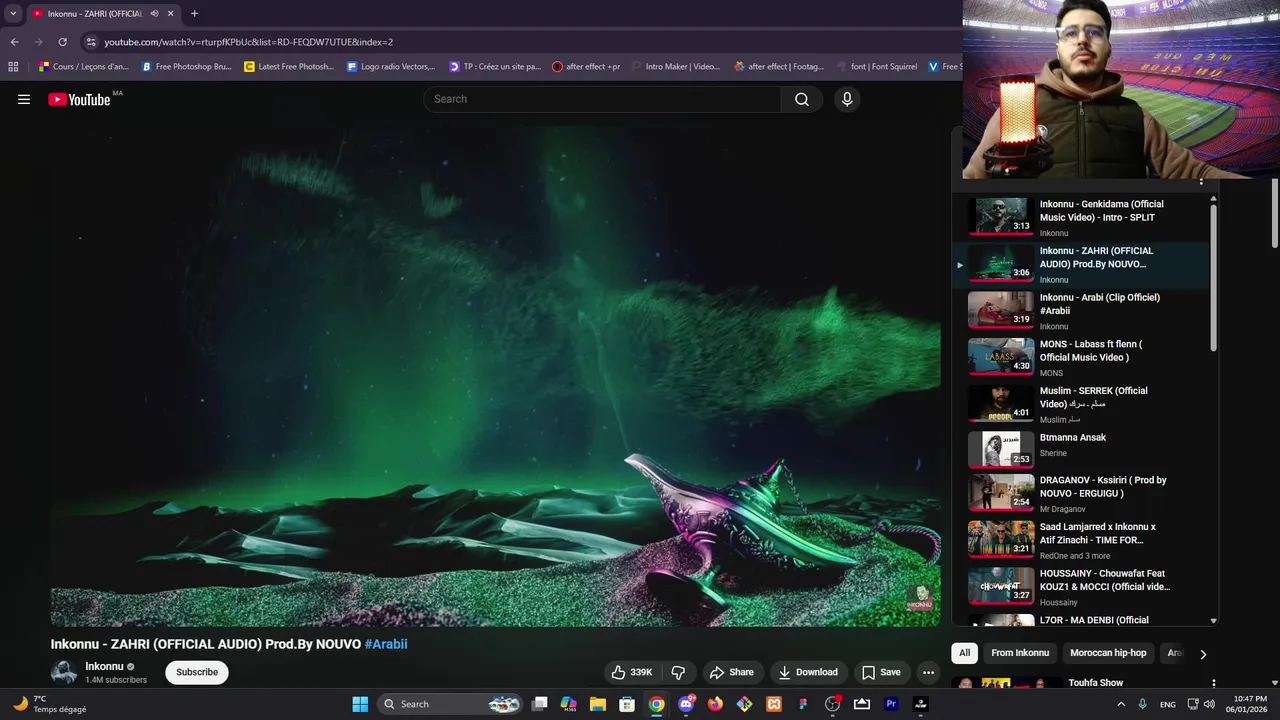
Task: Open Adobe Premiere Pro from taskbar
Action: tap(891, 704)
